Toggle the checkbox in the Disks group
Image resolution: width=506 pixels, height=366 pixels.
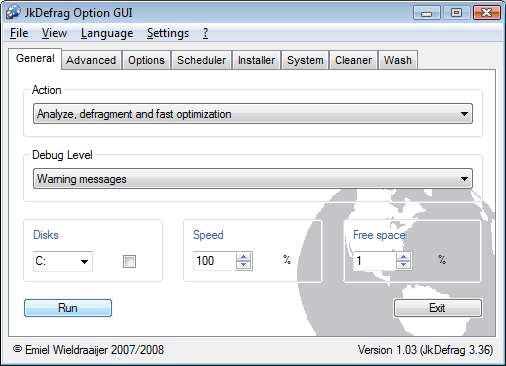pyautogui.click(x=129, y=261)
